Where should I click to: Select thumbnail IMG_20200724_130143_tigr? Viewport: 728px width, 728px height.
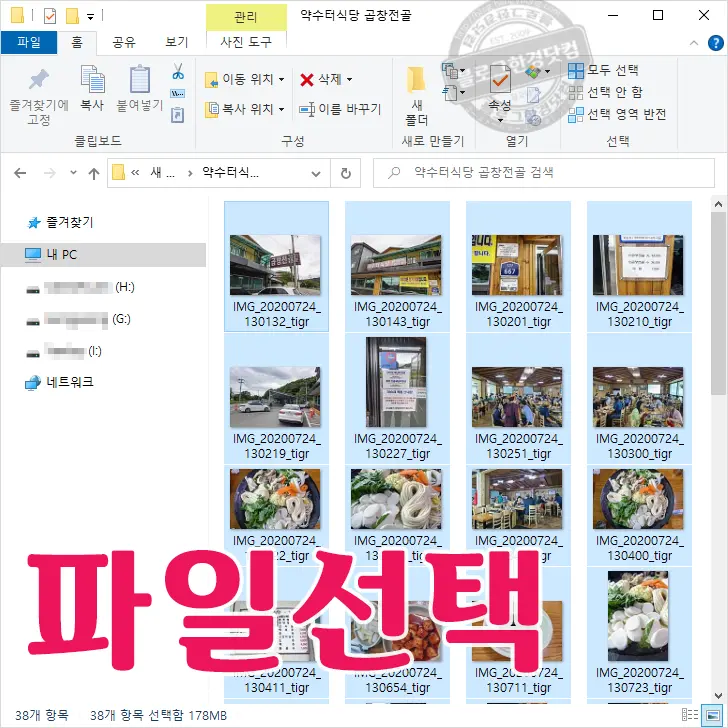tap(397, 266)
